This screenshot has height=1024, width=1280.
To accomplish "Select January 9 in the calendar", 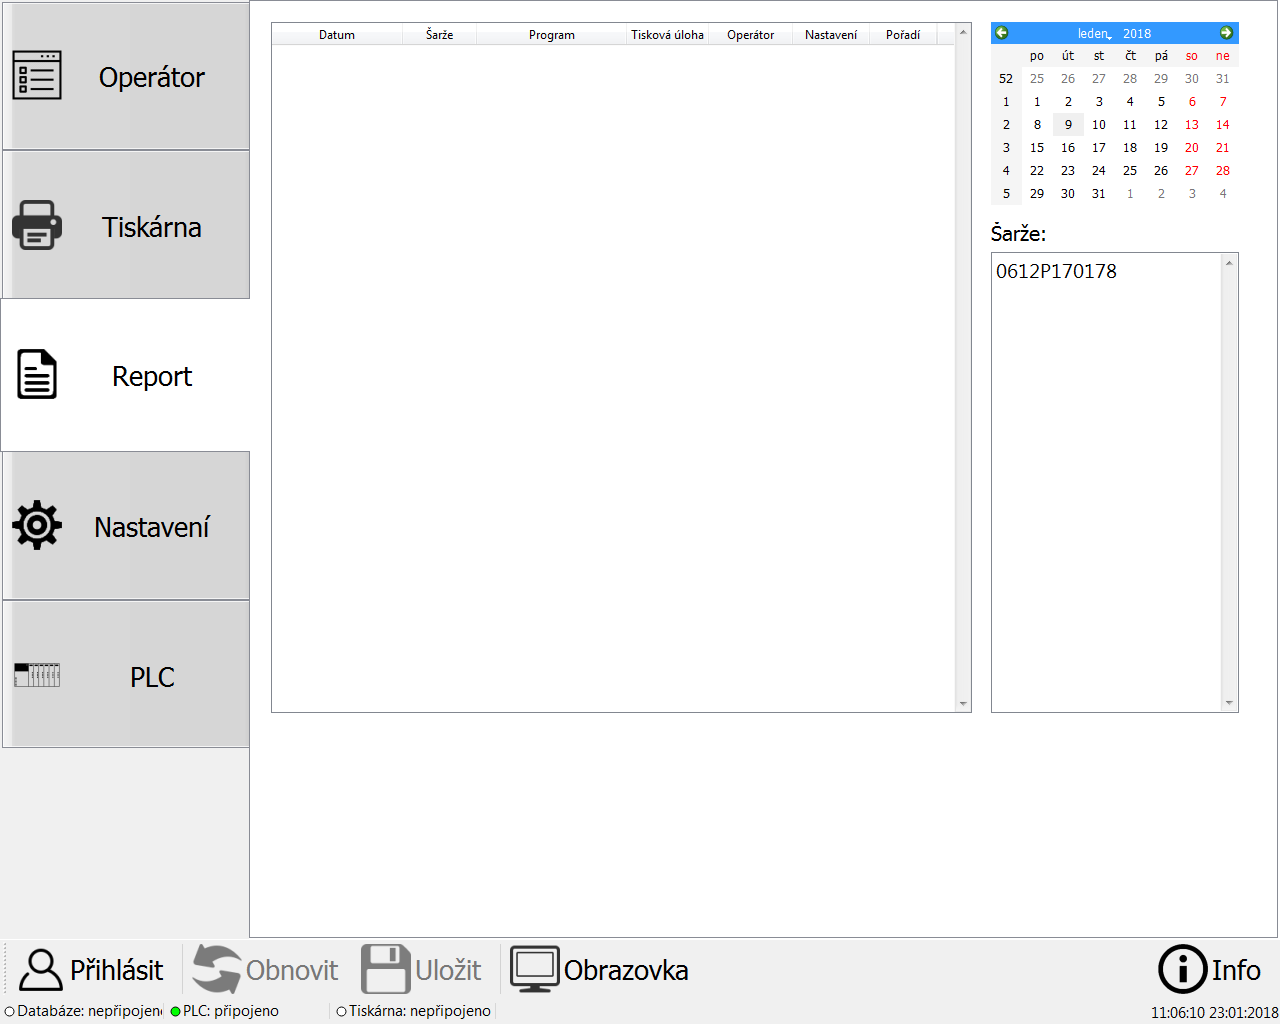I will click(1068, 125).
